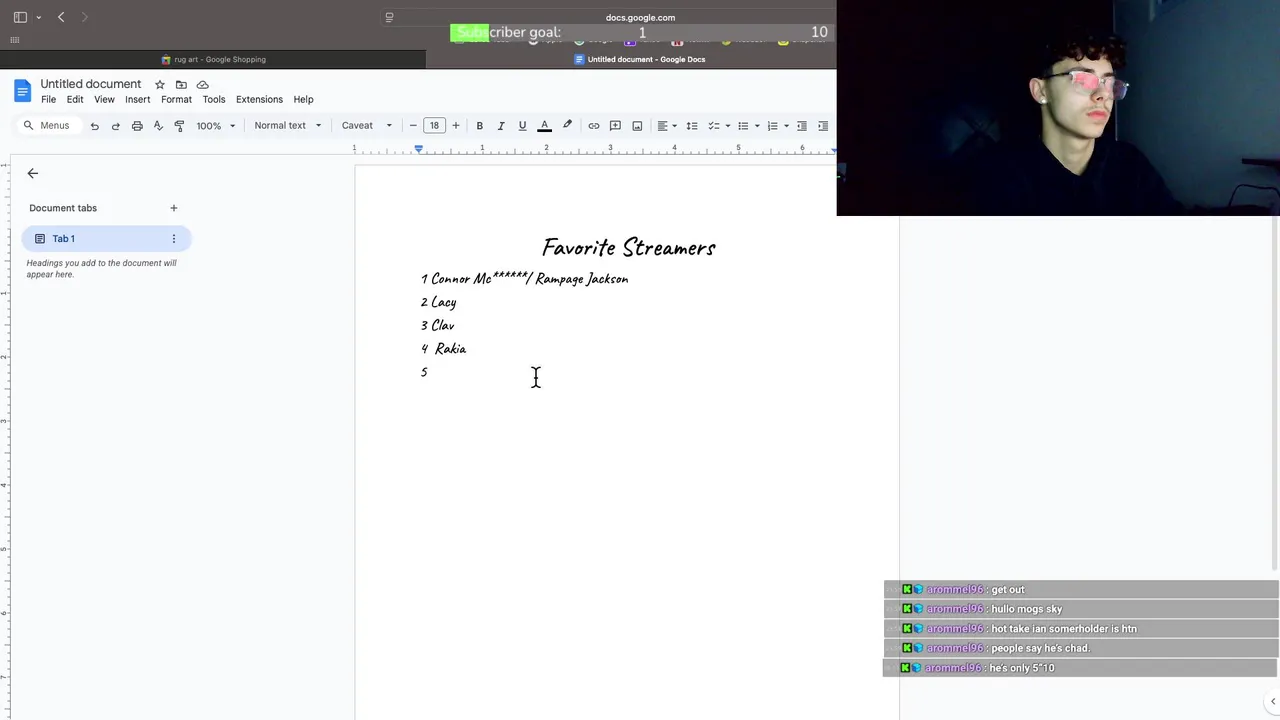Click the docs.google.com address bar

640,17
